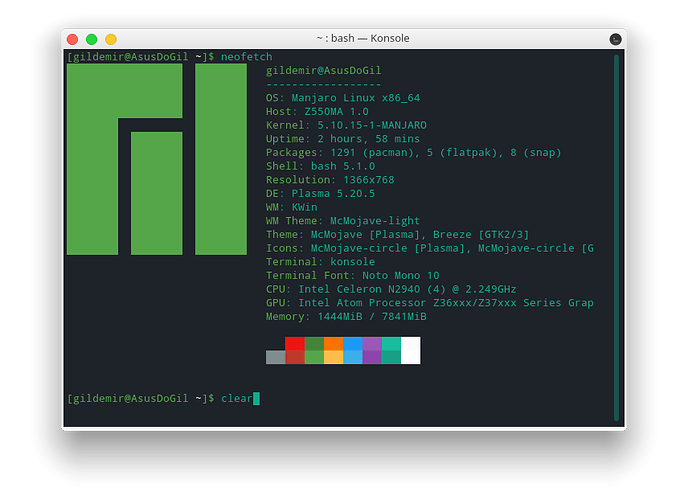Screen dimensions: 688x500
Task: Click the yellow window button
Action: (111, 39)
